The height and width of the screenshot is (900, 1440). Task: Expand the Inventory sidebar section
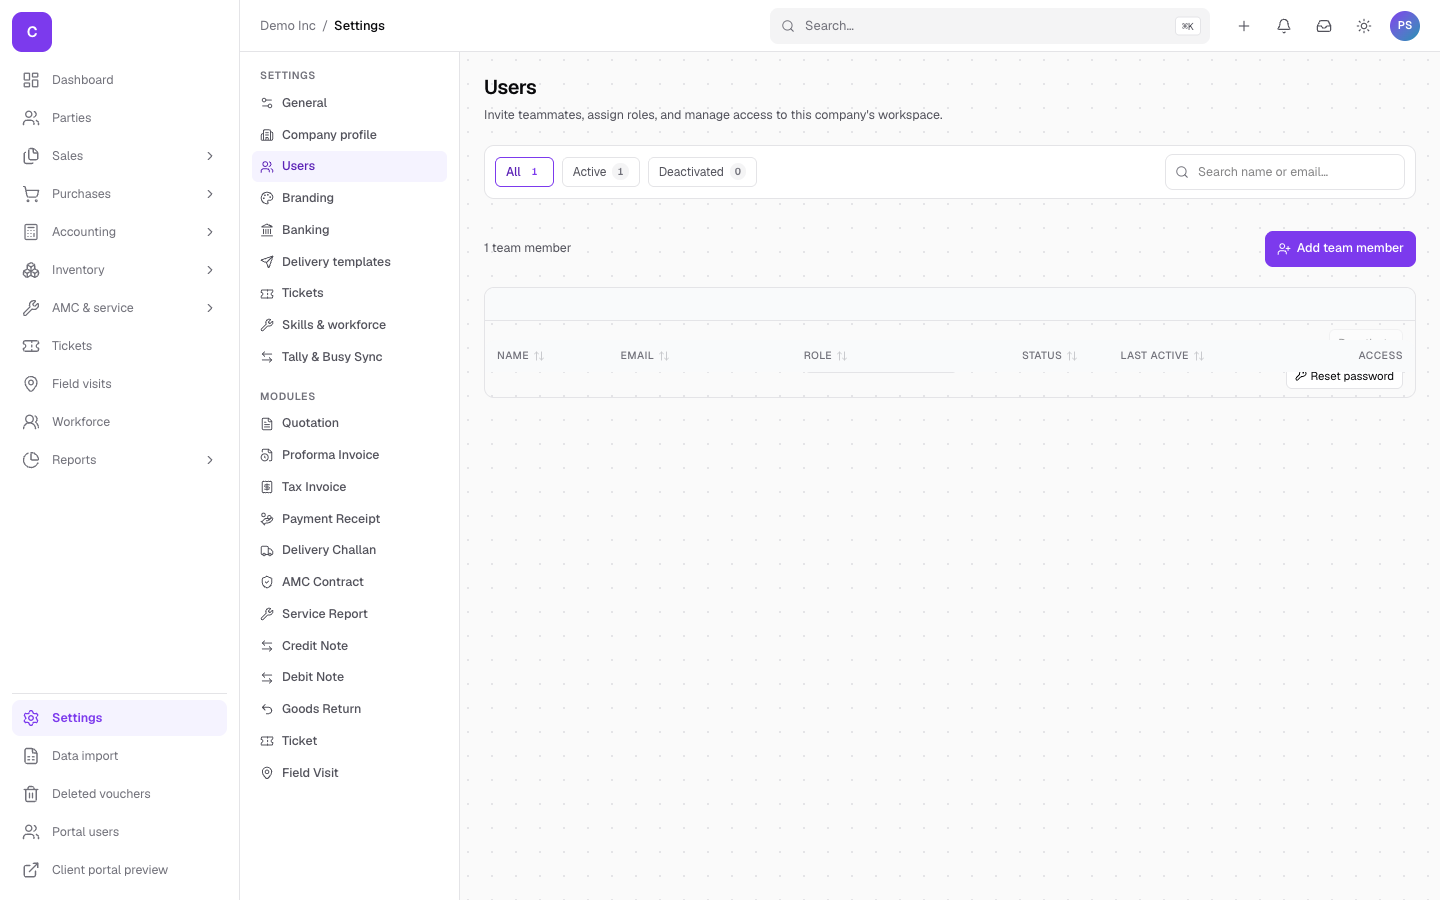[119, 270]
